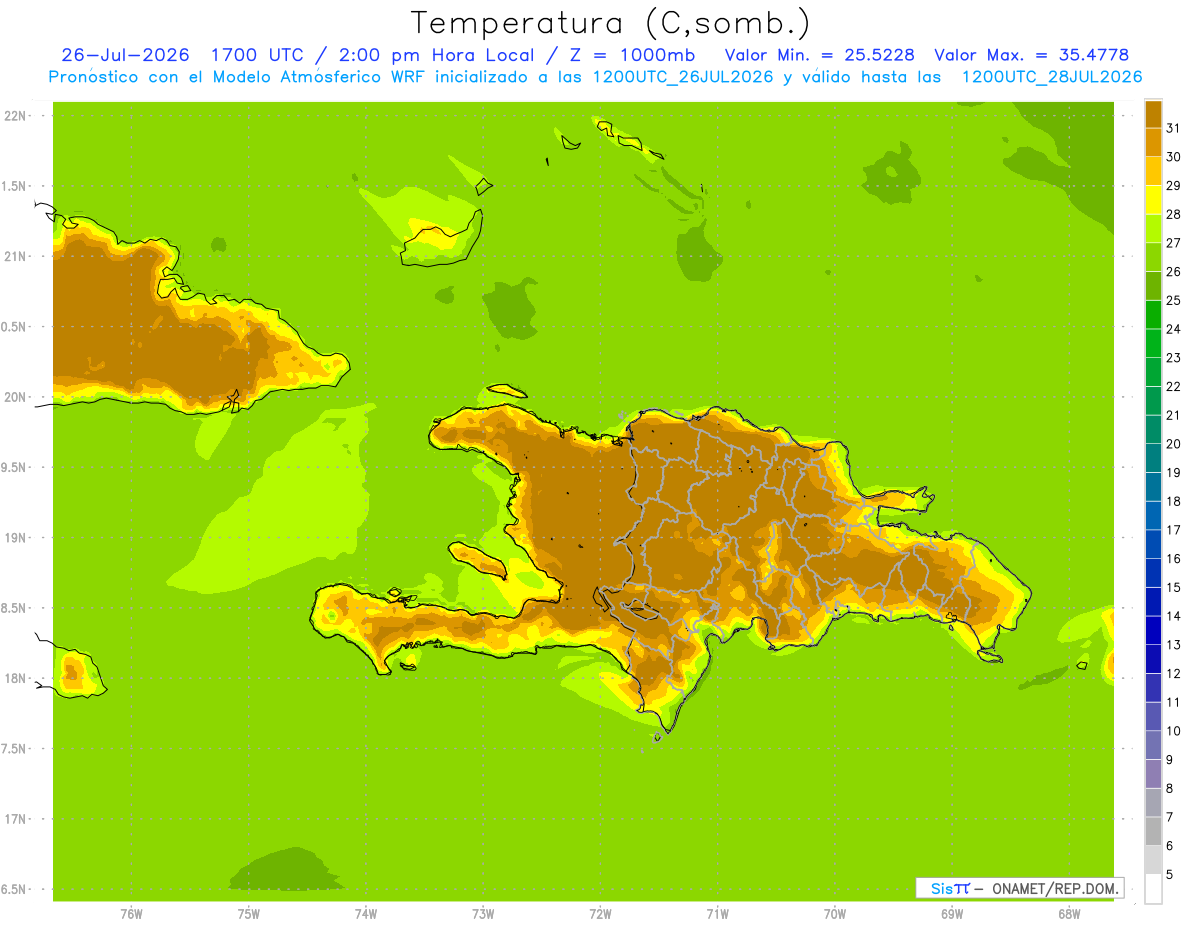Click the latitude label '9.5N'
1200x927 pixels.
coord(14,467)
